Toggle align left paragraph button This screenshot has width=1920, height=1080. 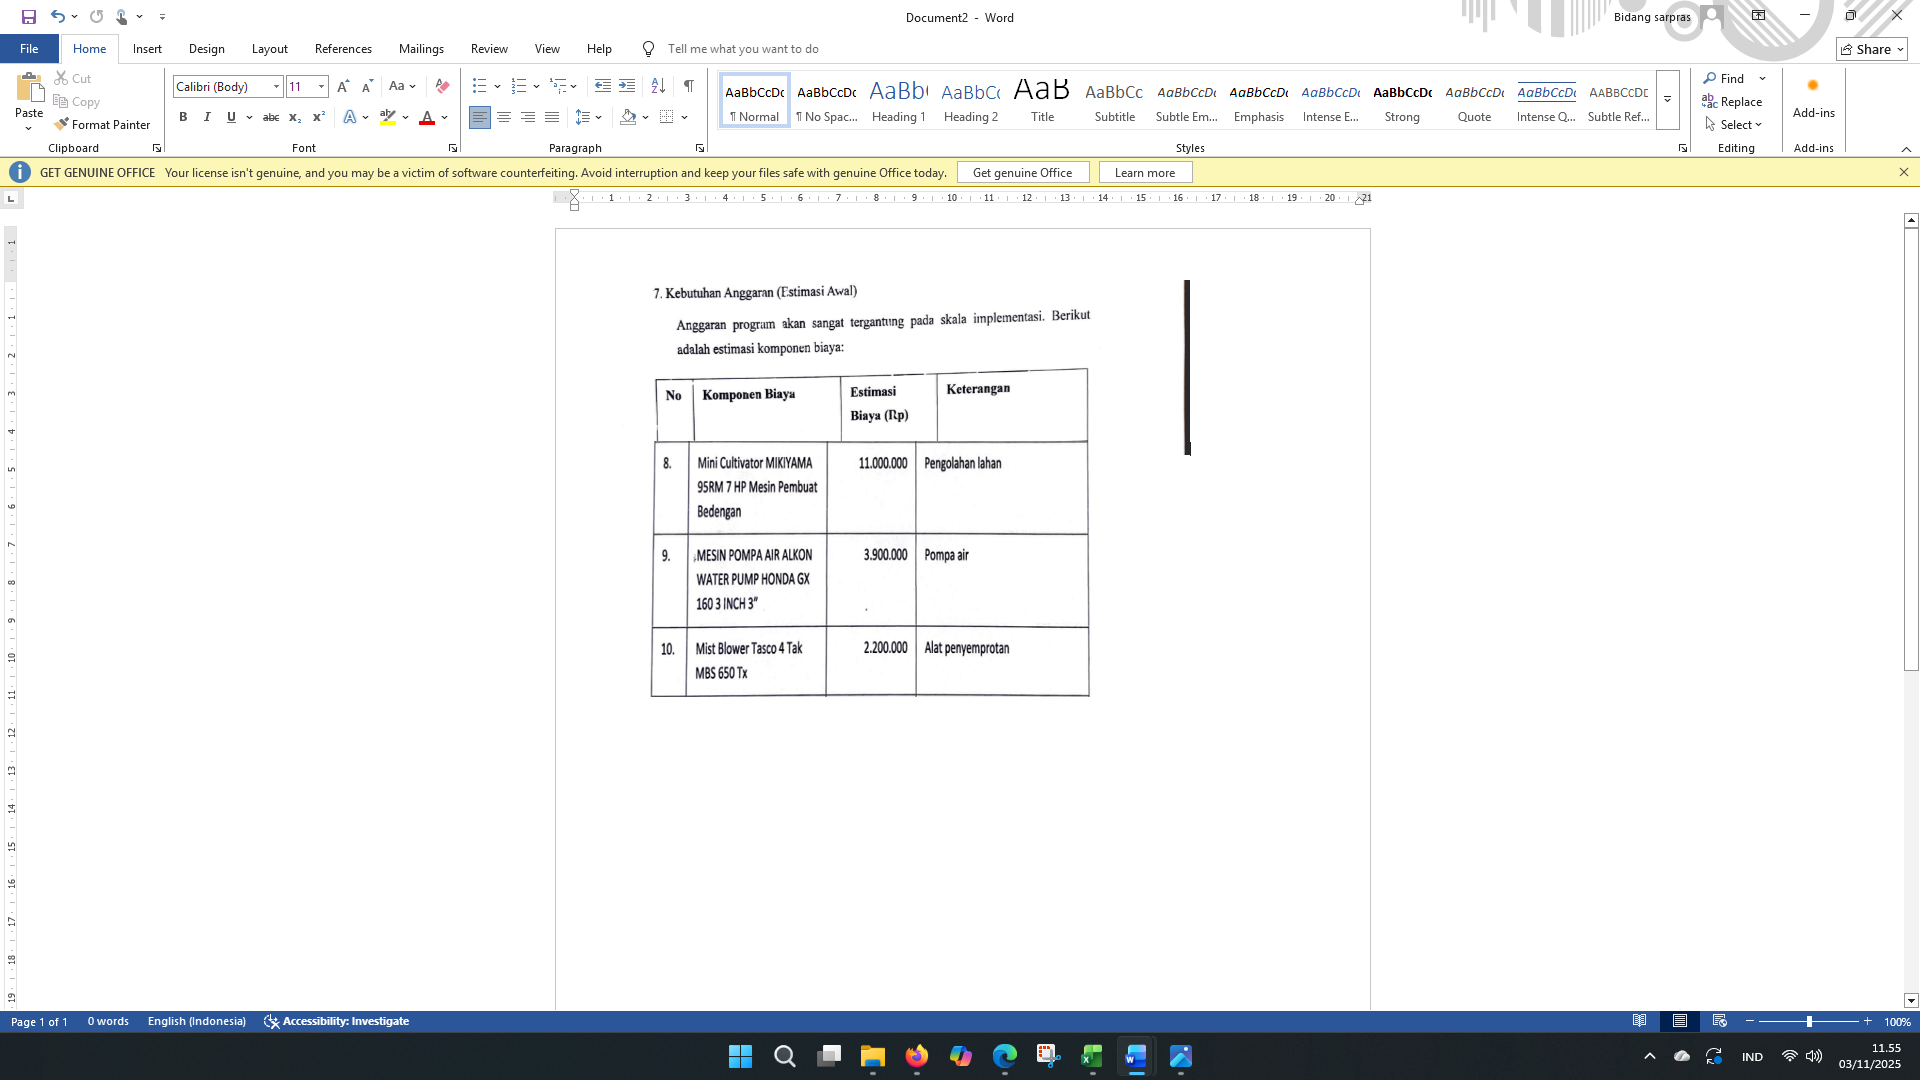480,118
